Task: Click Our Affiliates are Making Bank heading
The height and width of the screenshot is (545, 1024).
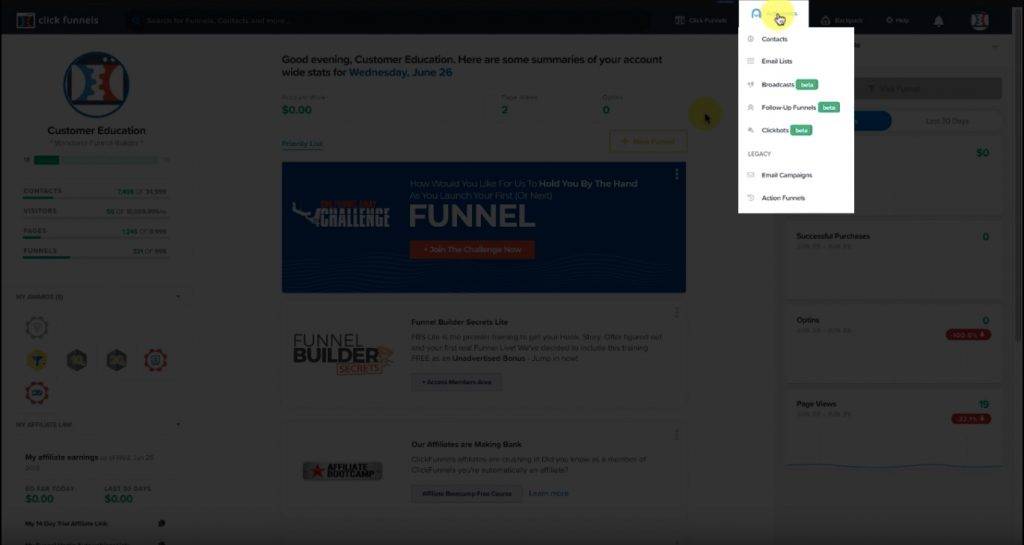Action: tap(466, 444)
